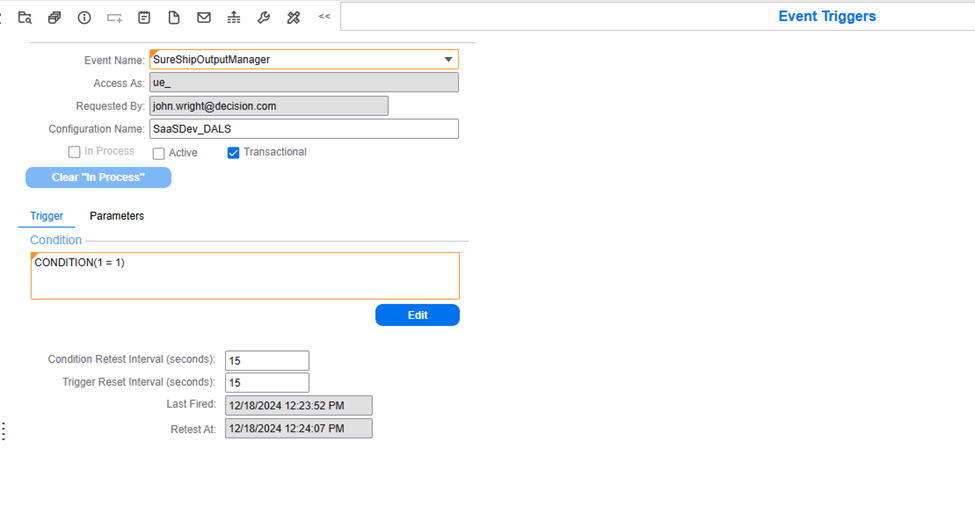Select the Trigger tab
The image size is (975, 528).
pos(46,216)
